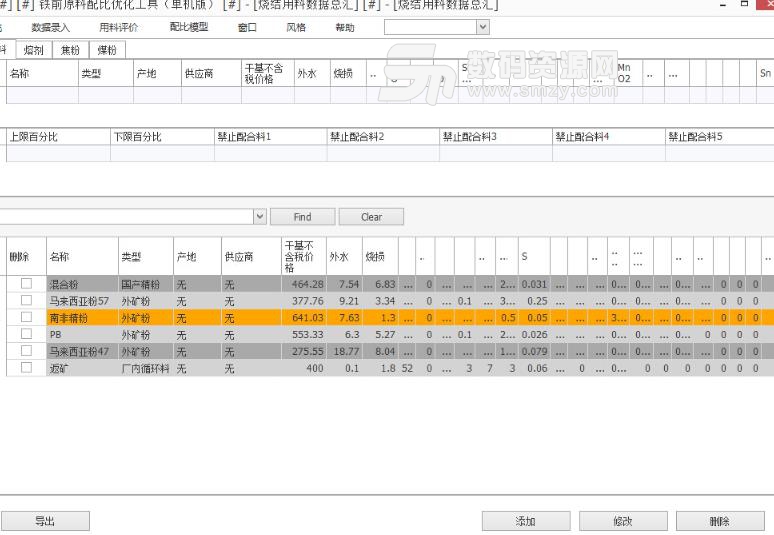Click the lower table 类型 column header
This screenshot has width=774, height=535.
click(x=146, y=256)
